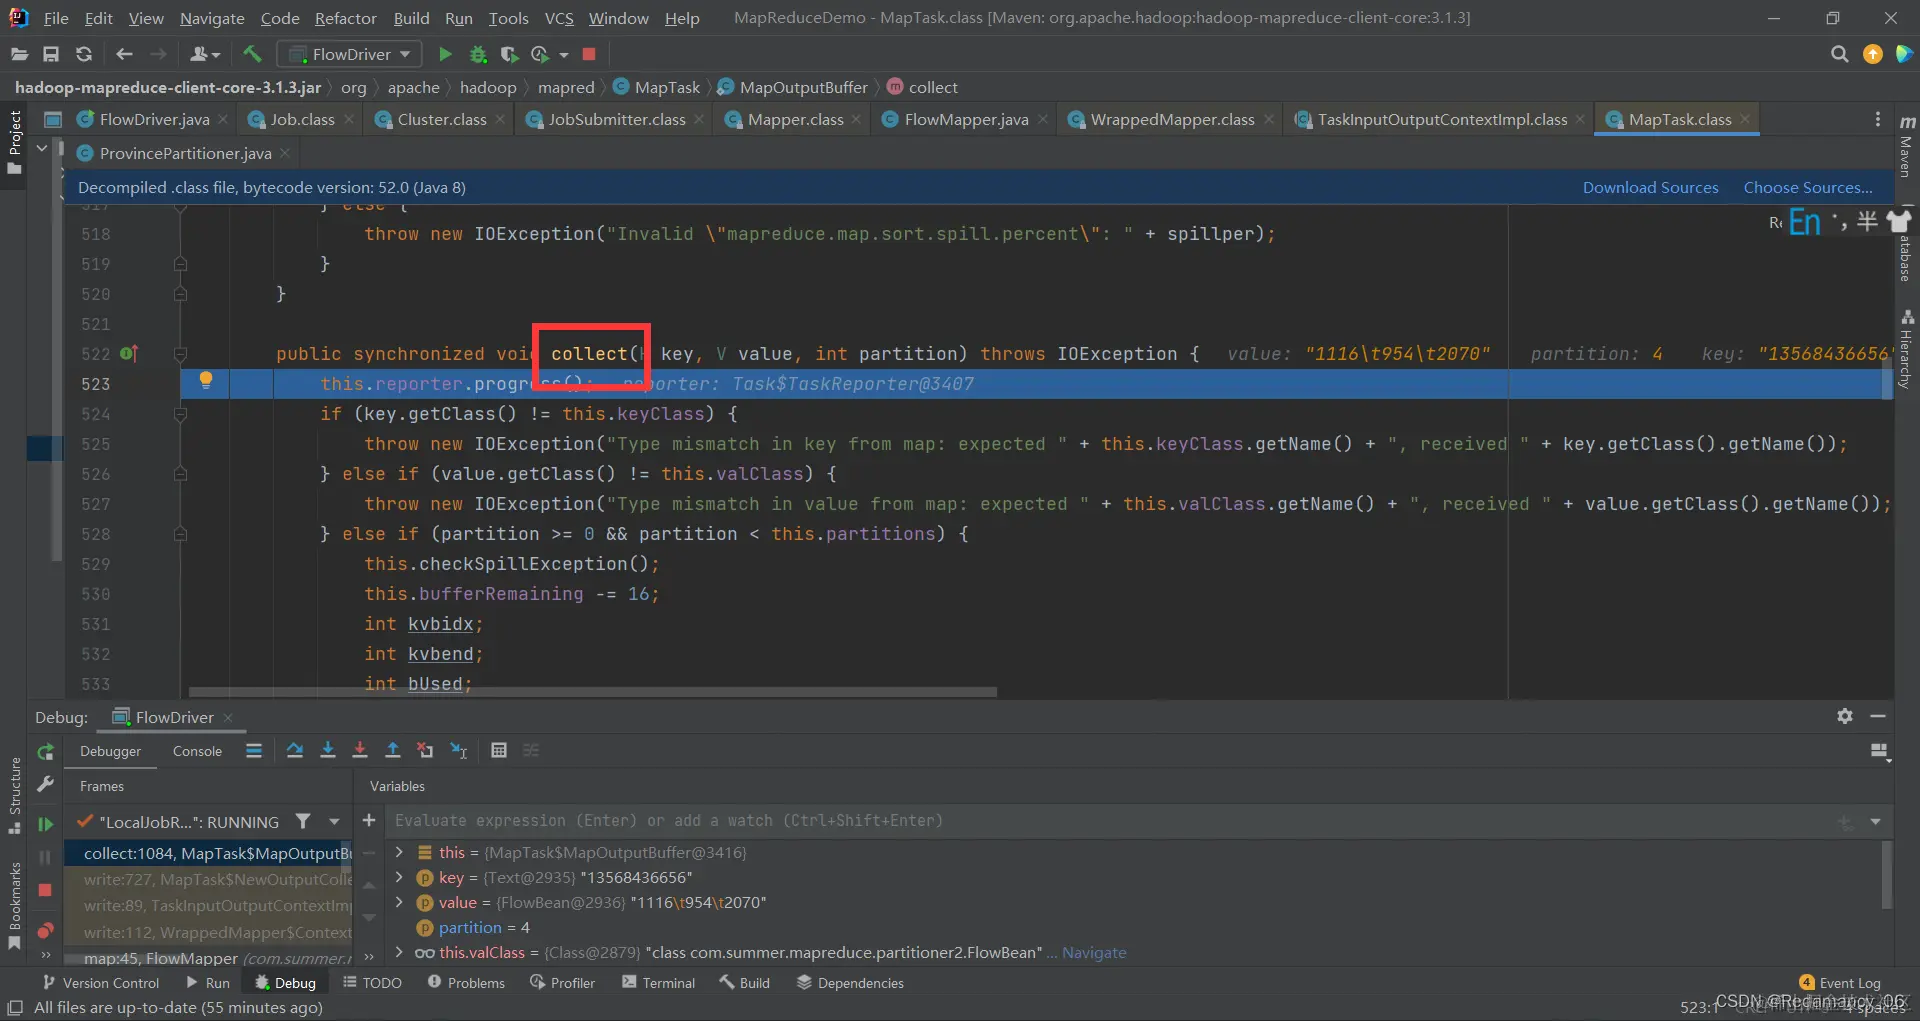Click Step Out icon in debugger toolbar
This screenshot has width=1920, height=1021.
(393, 751)
